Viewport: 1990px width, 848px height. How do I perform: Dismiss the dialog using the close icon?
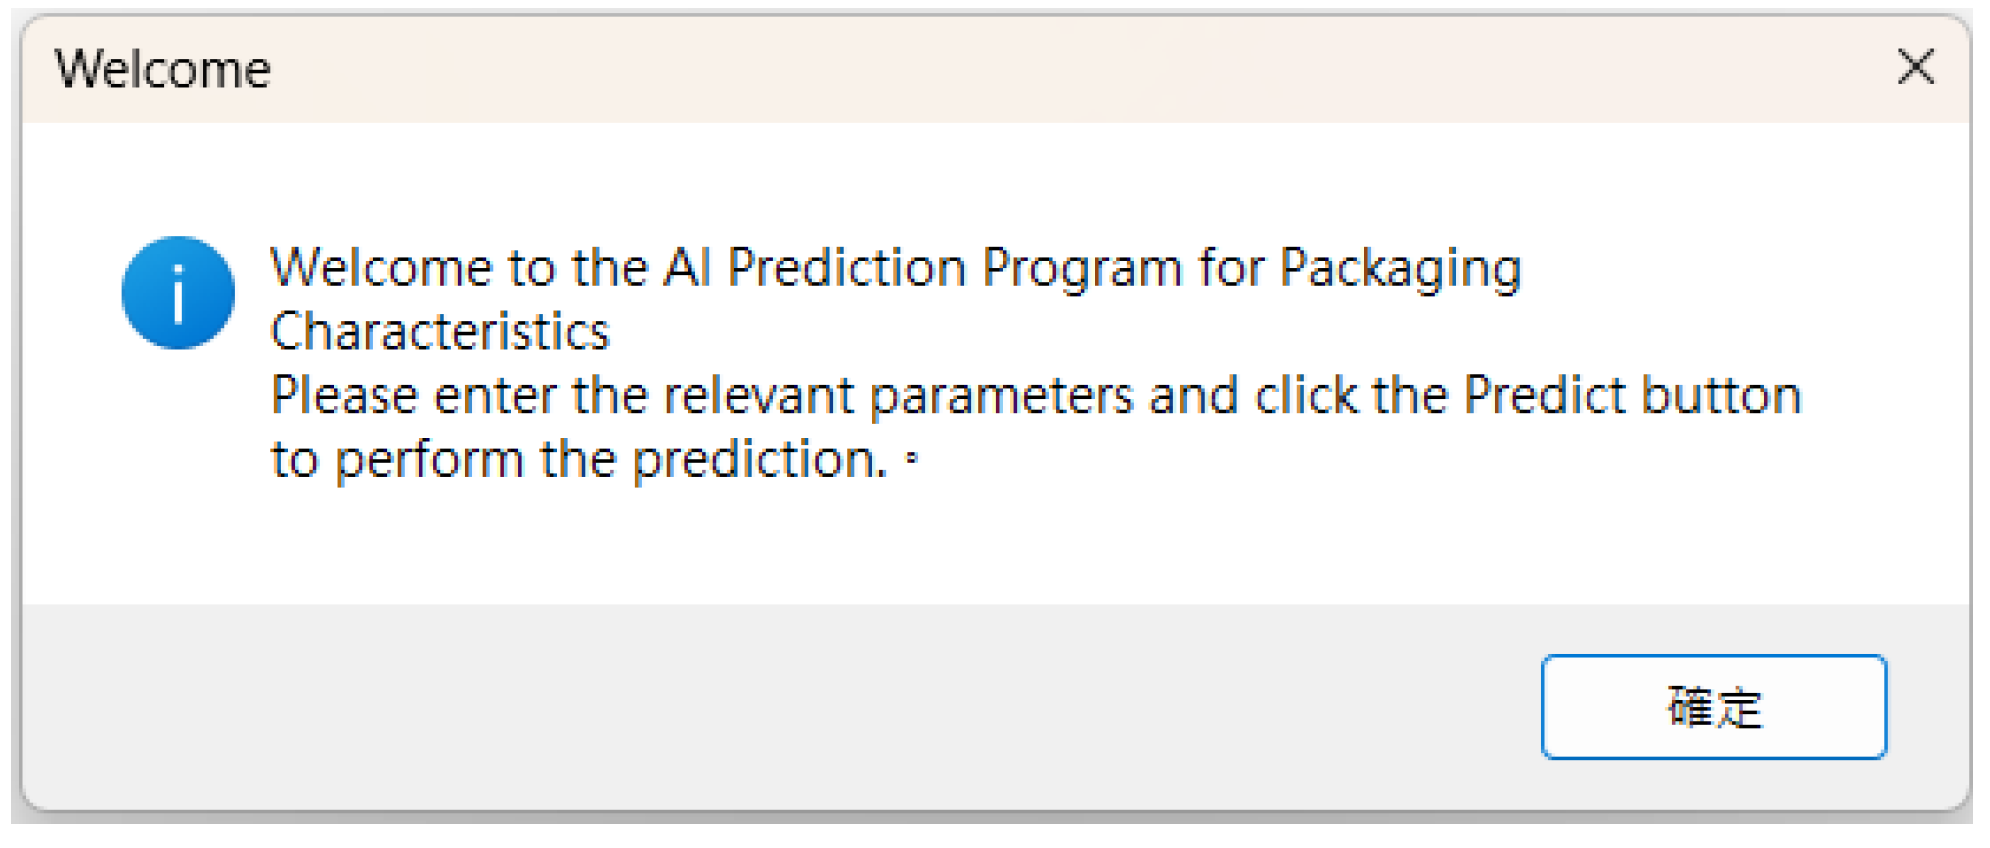tap(1916, 68)
